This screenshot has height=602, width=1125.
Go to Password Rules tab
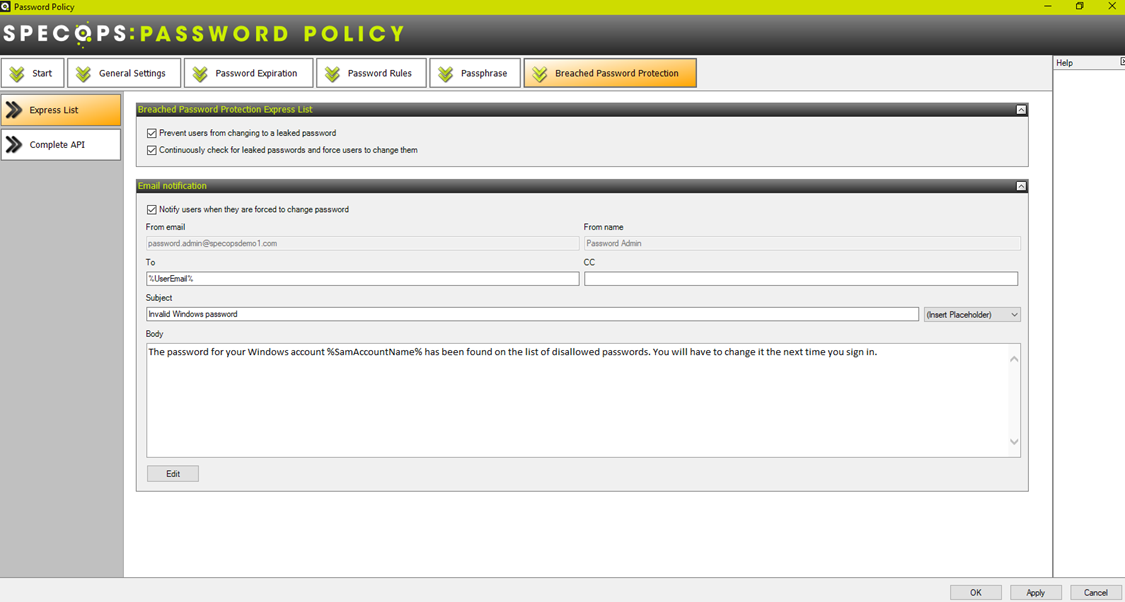coord(372,73)
